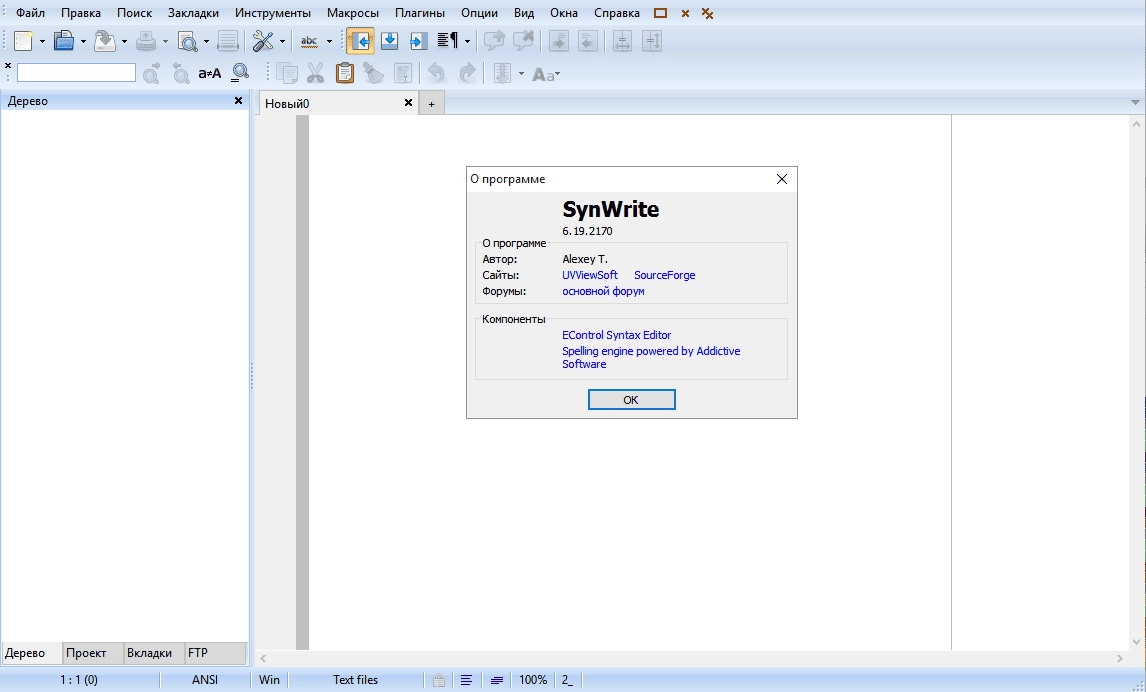This screenshot has height=692, width=1146.
Task: Click OK in the О программе dialog
Action: [x=631, y=400]
